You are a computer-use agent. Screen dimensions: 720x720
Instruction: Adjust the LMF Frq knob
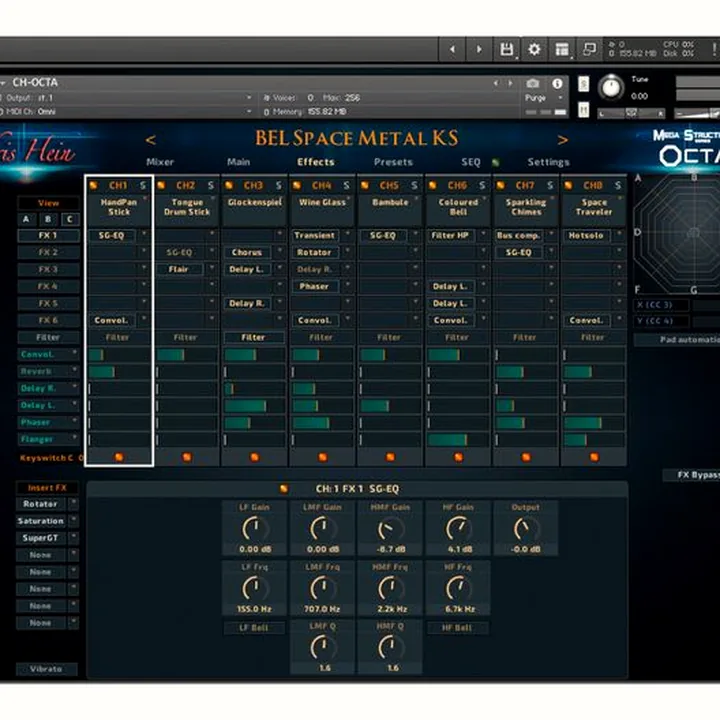click(x=323, y=589)
